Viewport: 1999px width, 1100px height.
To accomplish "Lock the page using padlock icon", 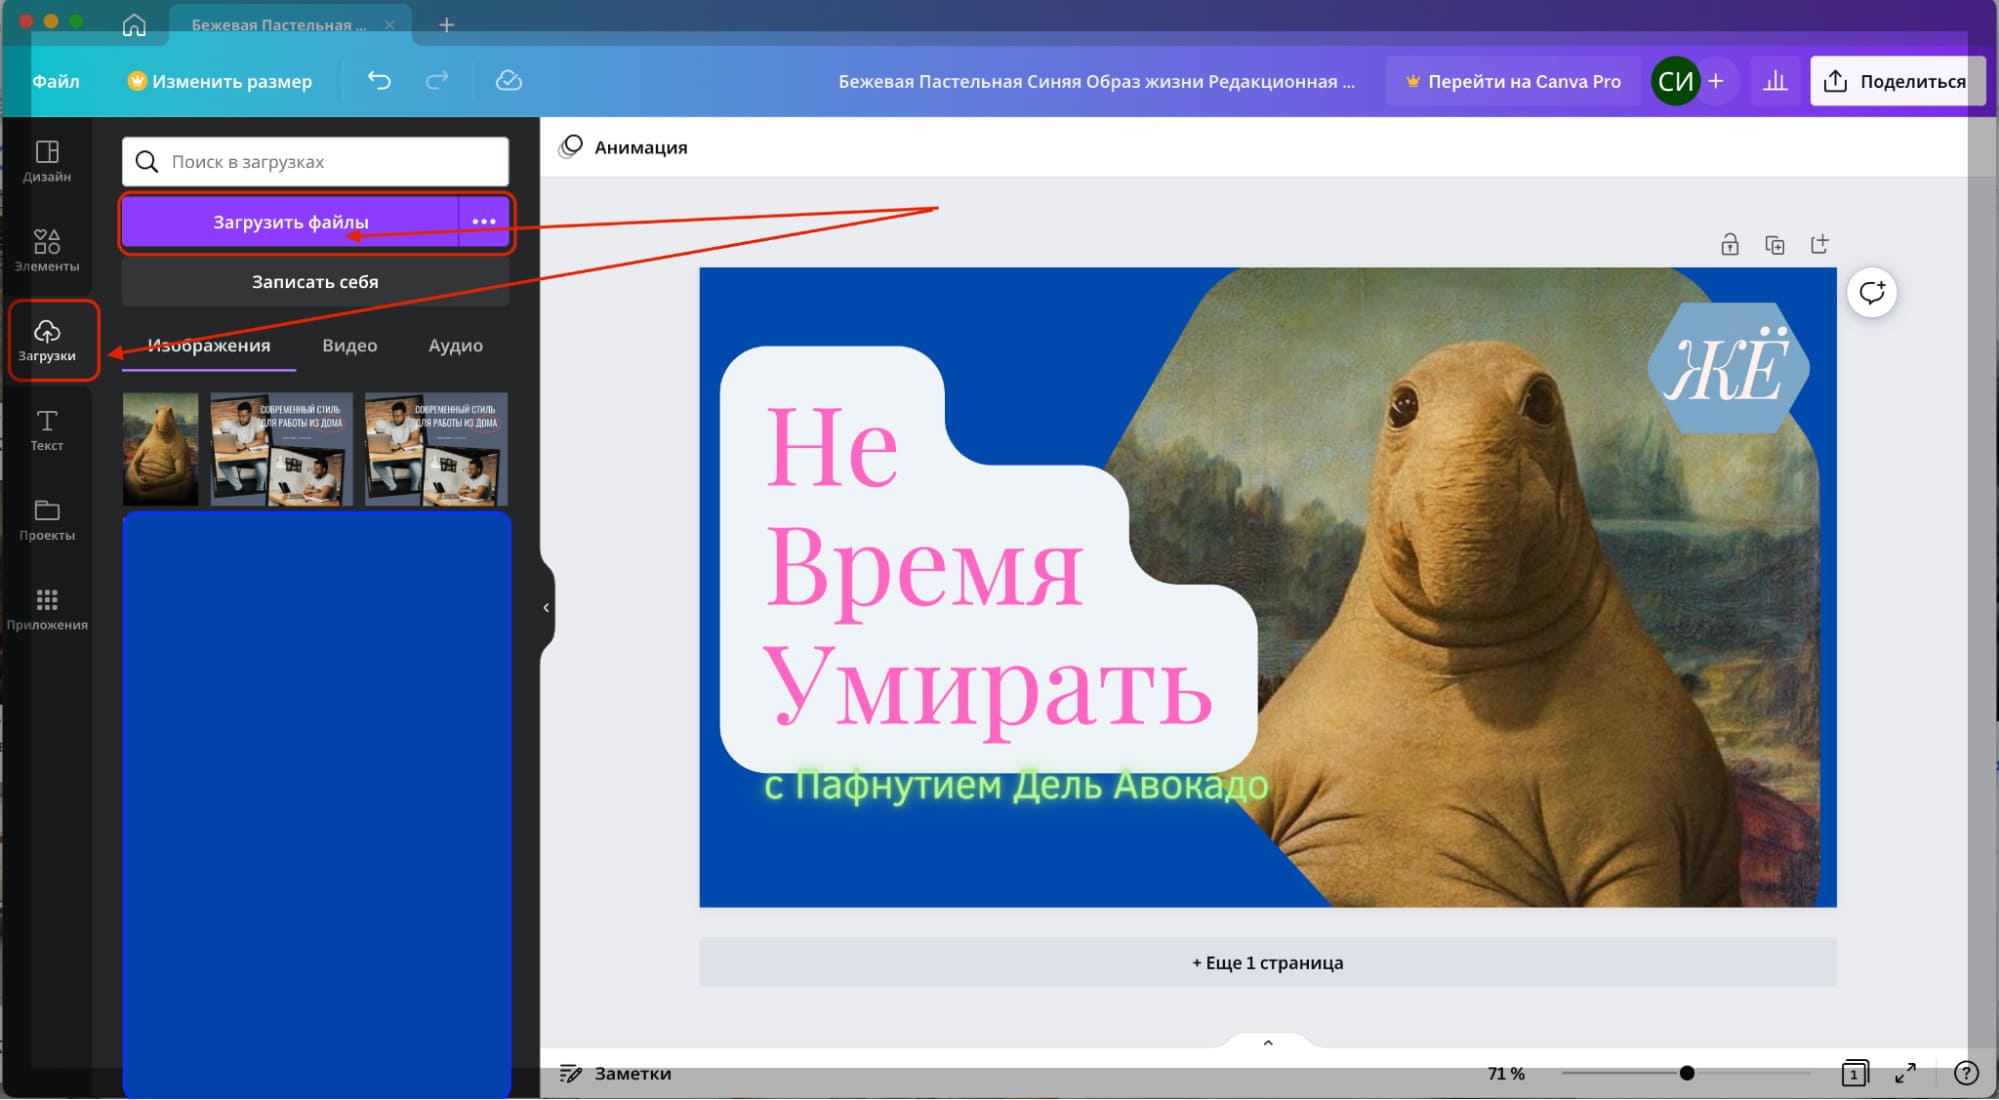I will (1730, 244).
